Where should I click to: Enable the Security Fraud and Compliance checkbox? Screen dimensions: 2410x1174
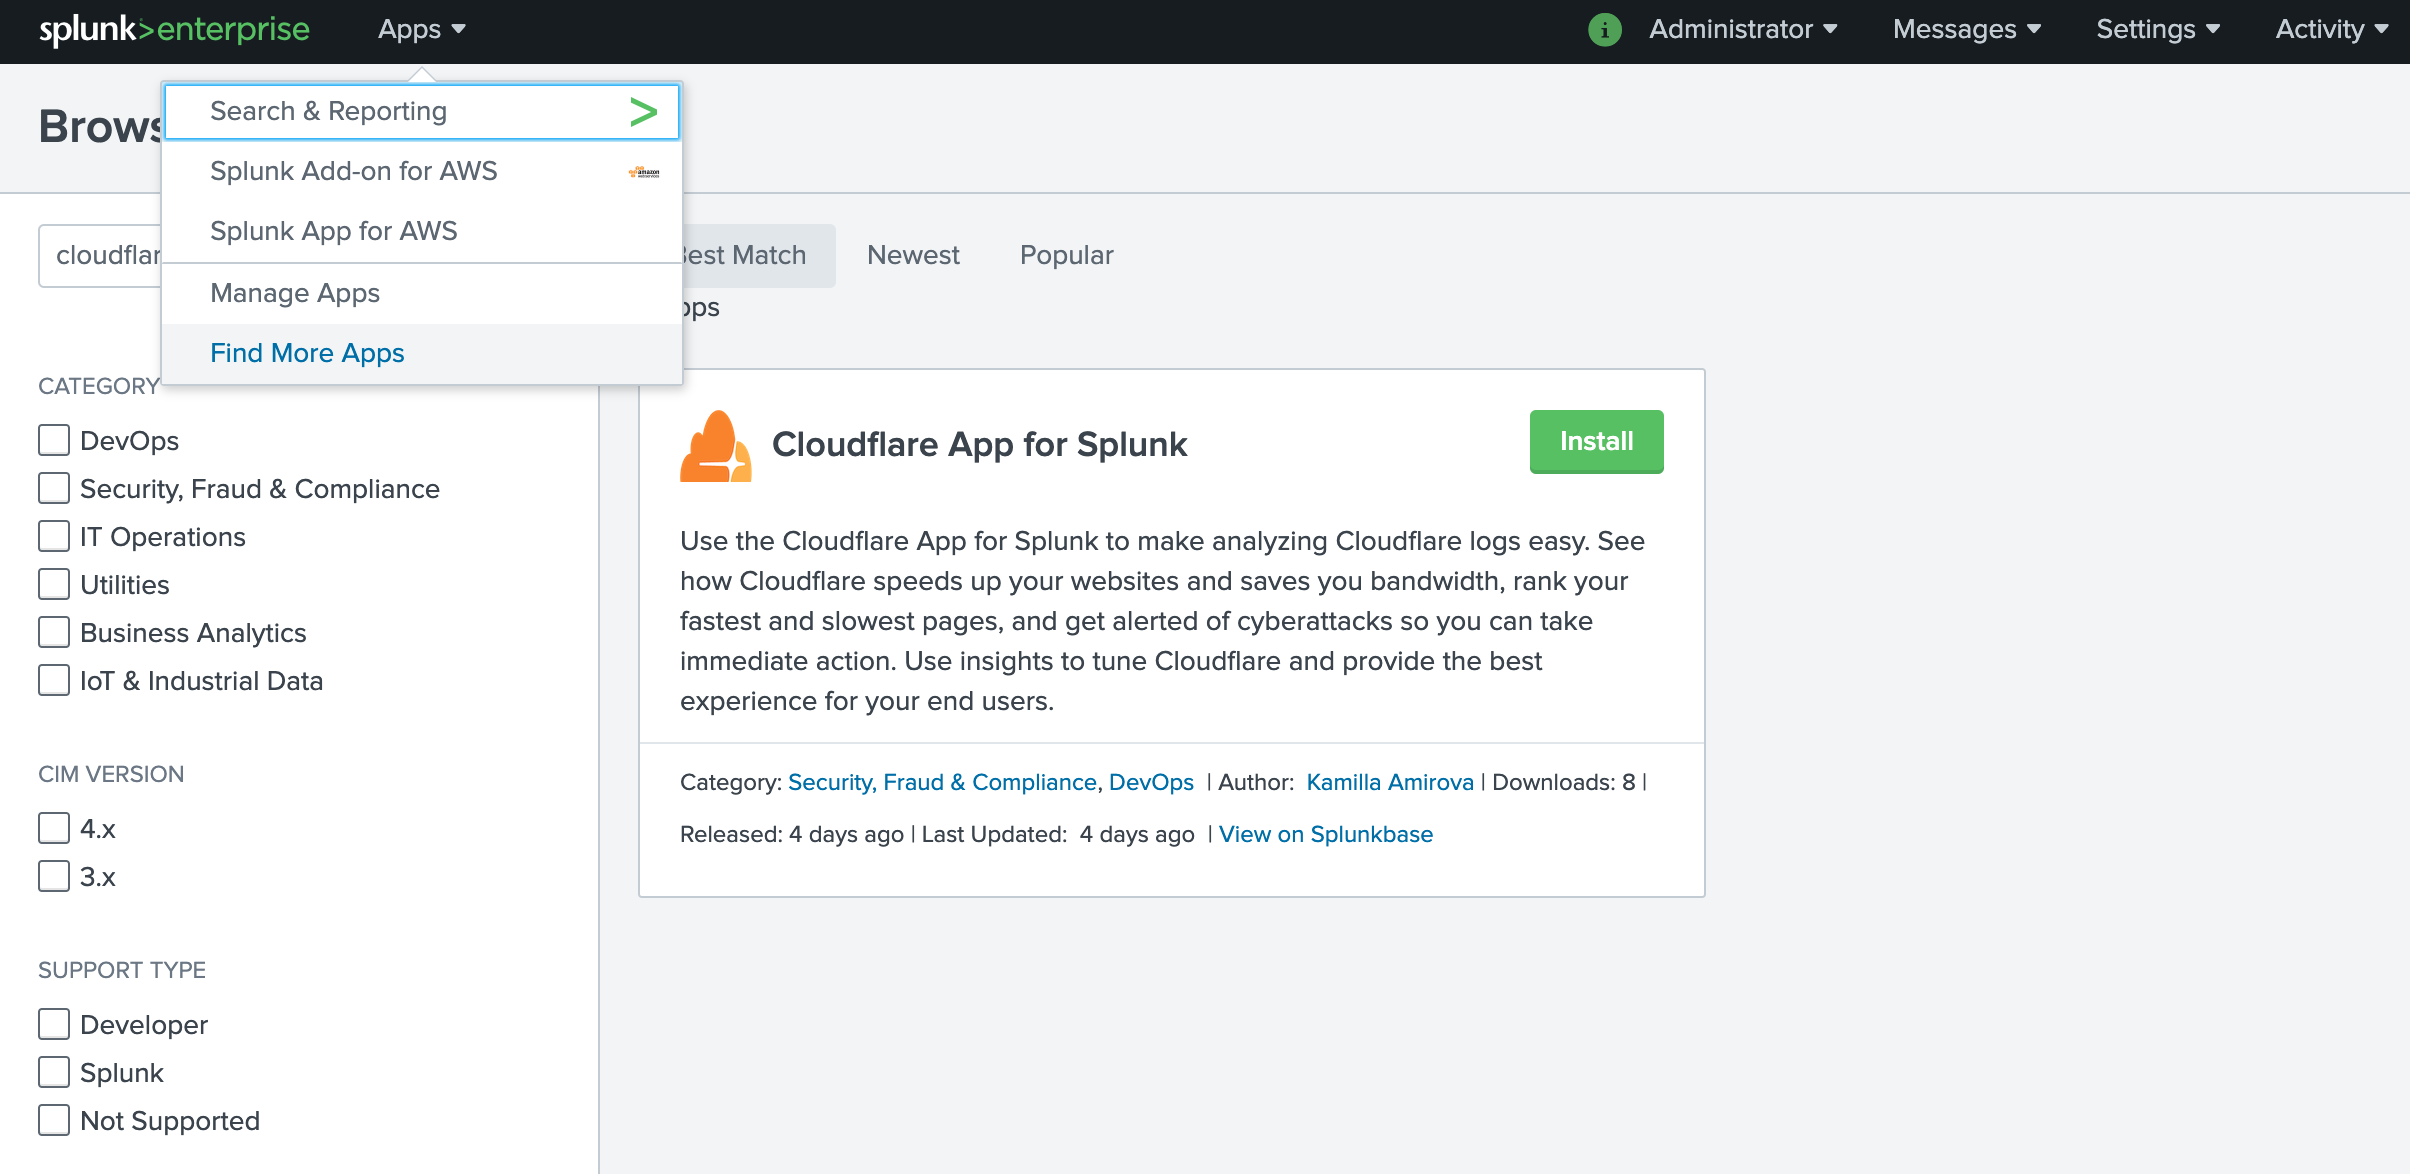(54, 487)
